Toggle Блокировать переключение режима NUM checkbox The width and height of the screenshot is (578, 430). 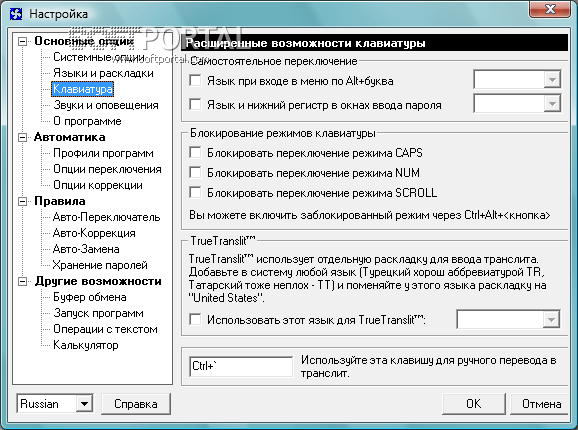tap(195, 172)
